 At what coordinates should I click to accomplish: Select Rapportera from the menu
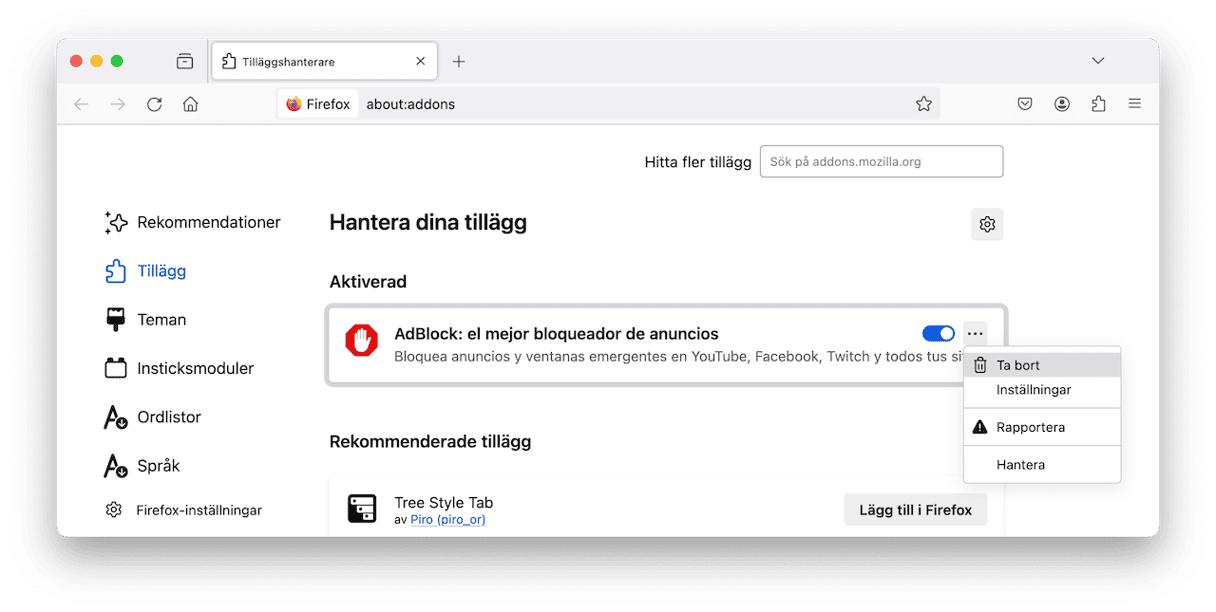click(x=1042, y=427)
